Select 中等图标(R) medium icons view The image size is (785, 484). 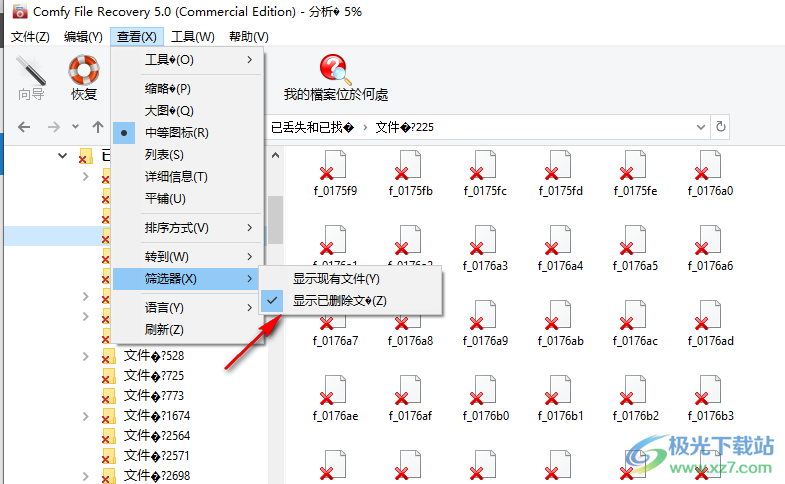pyautogui.click(x=188, y=133)
